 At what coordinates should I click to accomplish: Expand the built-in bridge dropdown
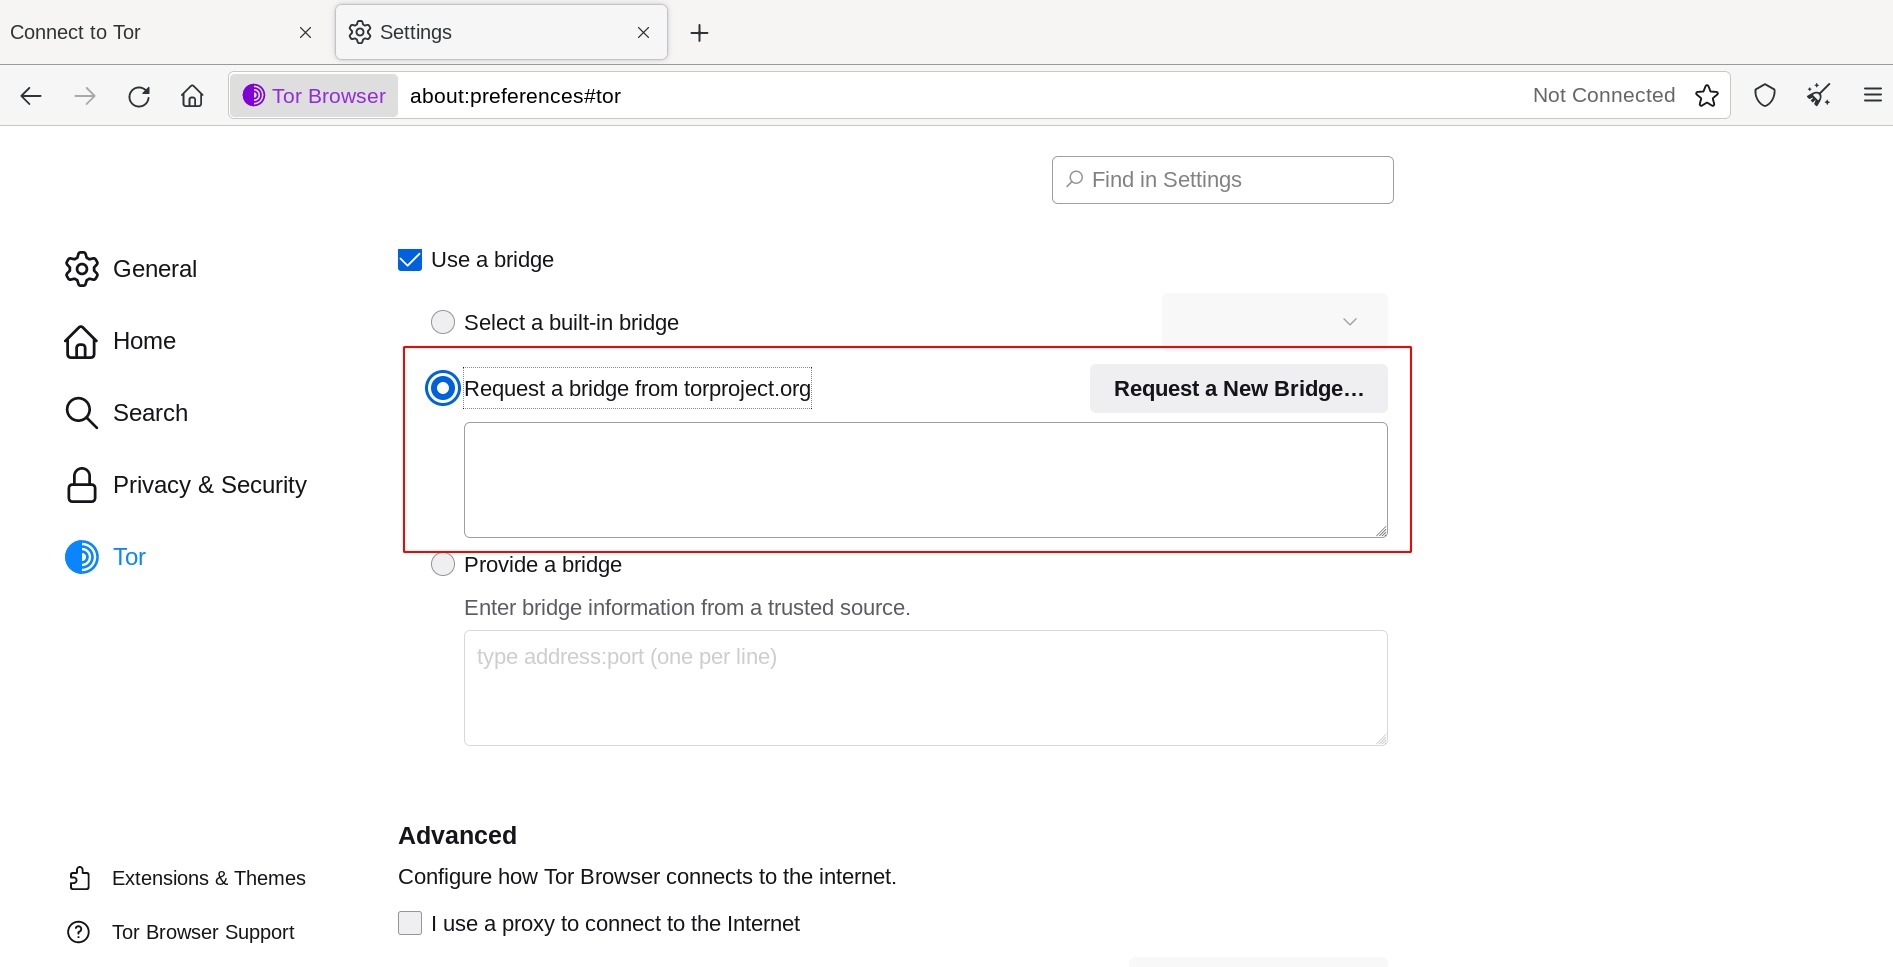coord(1274,321)
